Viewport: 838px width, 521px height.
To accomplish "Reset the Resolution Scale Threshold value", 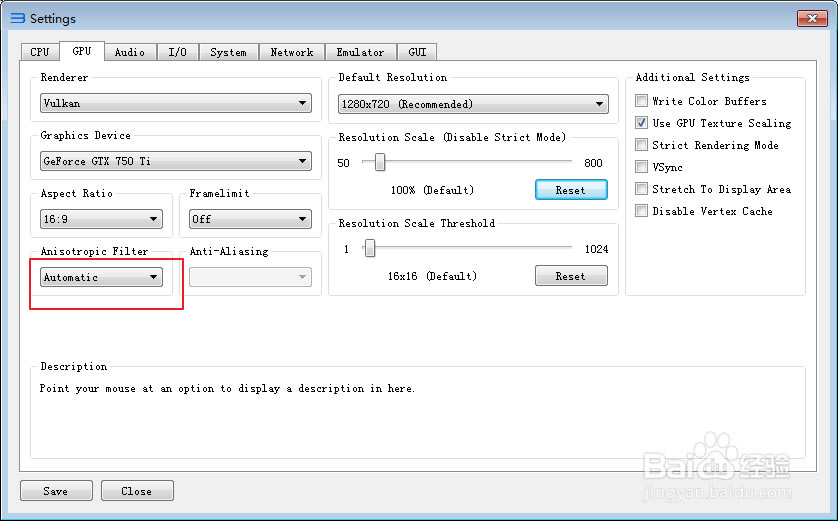I will (571, 276).
